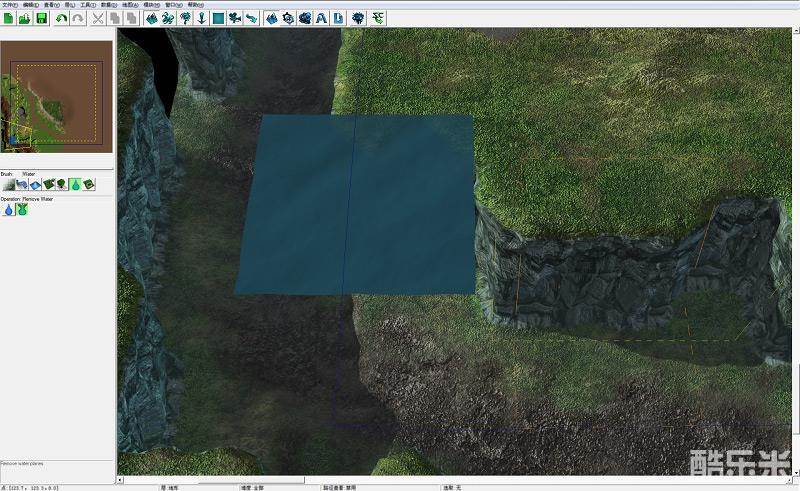800x491 pixels.
Task: Open the 窗口 (Window) menu
Action: pyautogui.click(x=172, y=4)
